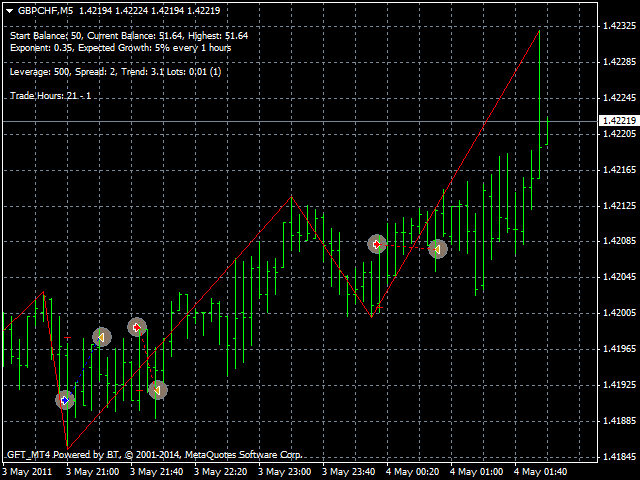
Task: Click the rightmost orange close arrow near 00:30
Action: (438, 249)
